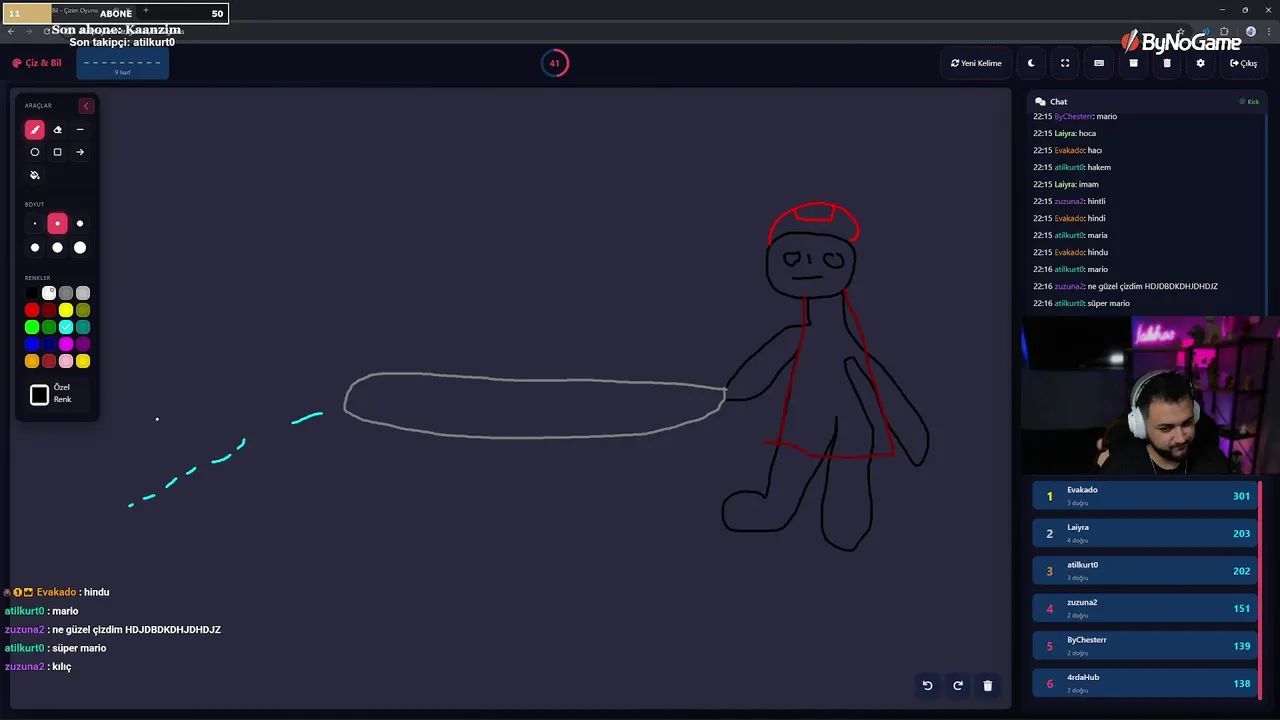The width and height of the screenshot is (1280, 720).
Task: Select Evakado leaderboard row
Action: 1144,495
